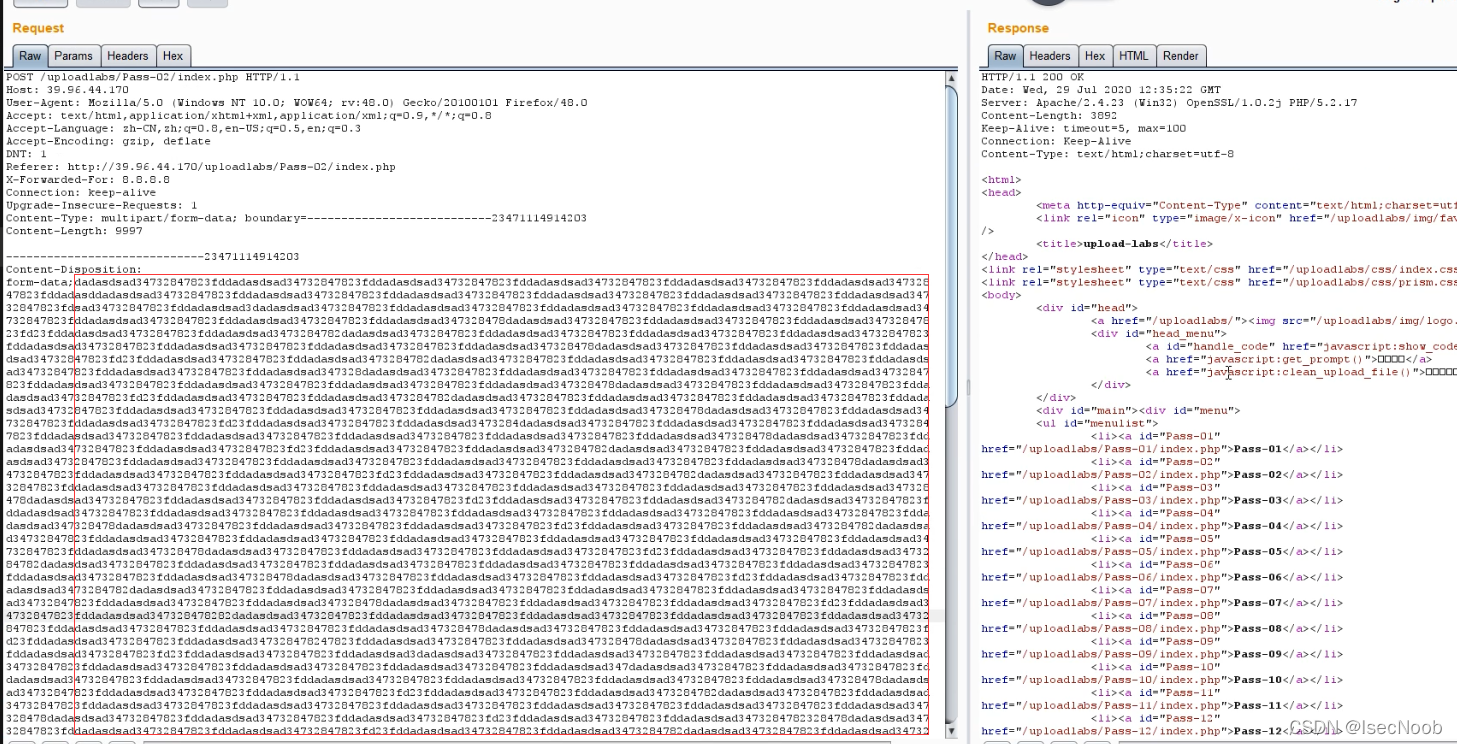Image resolution: width=1457 pixels, height=744 pixels.
Task: Click the Referer header line
Action: click(200, 167)
